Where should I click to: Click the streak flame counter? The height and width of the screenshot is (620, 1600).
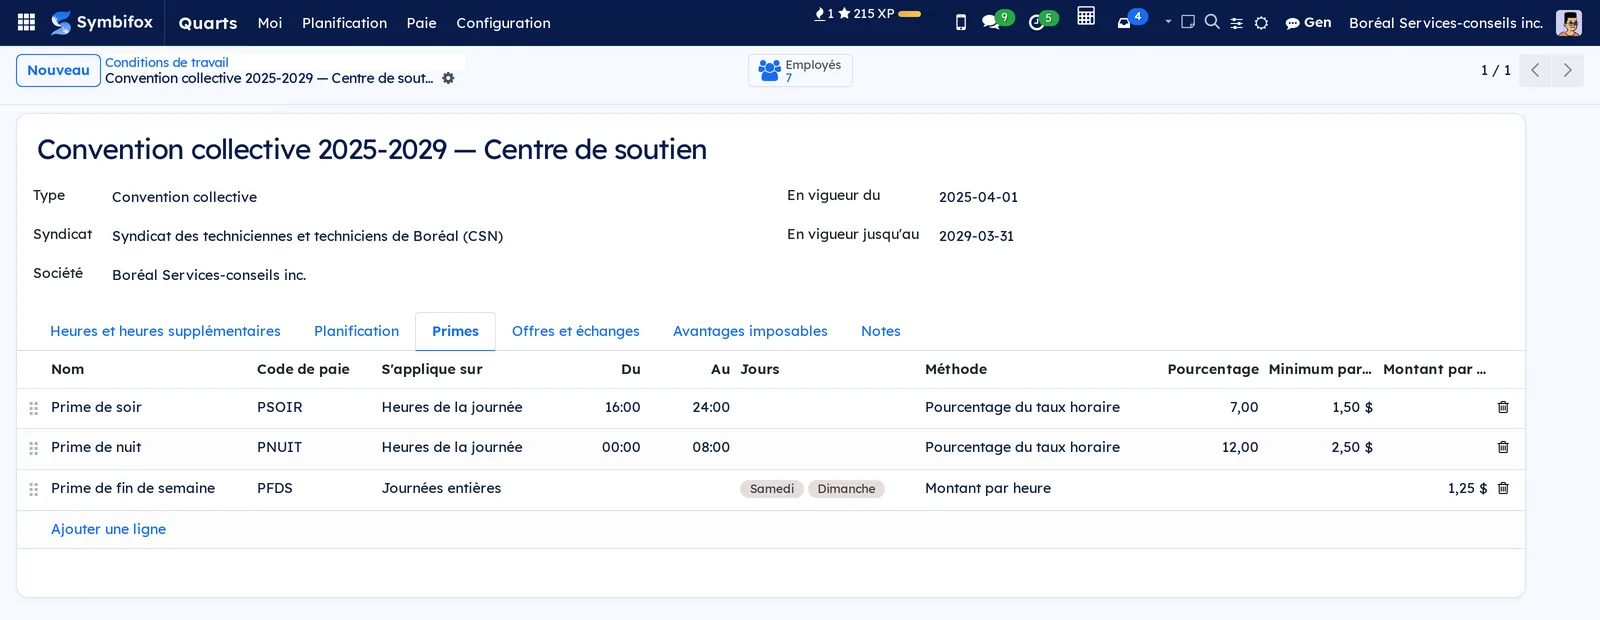[x=824, y=14]
